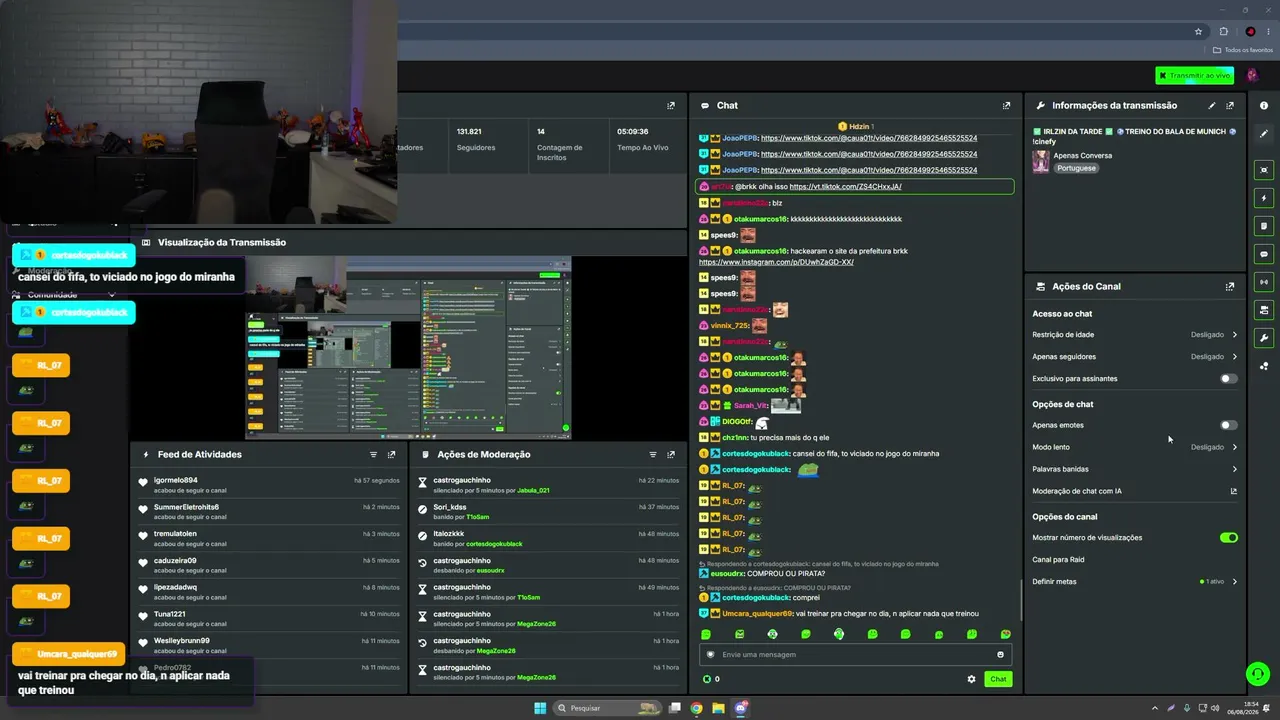Viewport: 1280px width, 720px height.
Task: Bookmark this page with the star icon
Action: click(1198, 32)
